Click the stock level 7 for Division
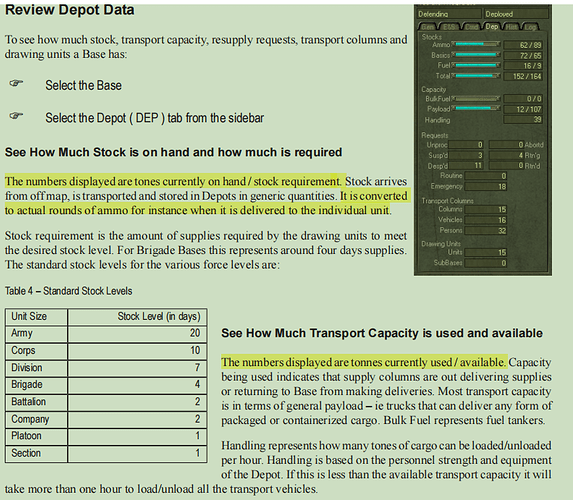Screen dimensions: 573x500 [197, 368]
